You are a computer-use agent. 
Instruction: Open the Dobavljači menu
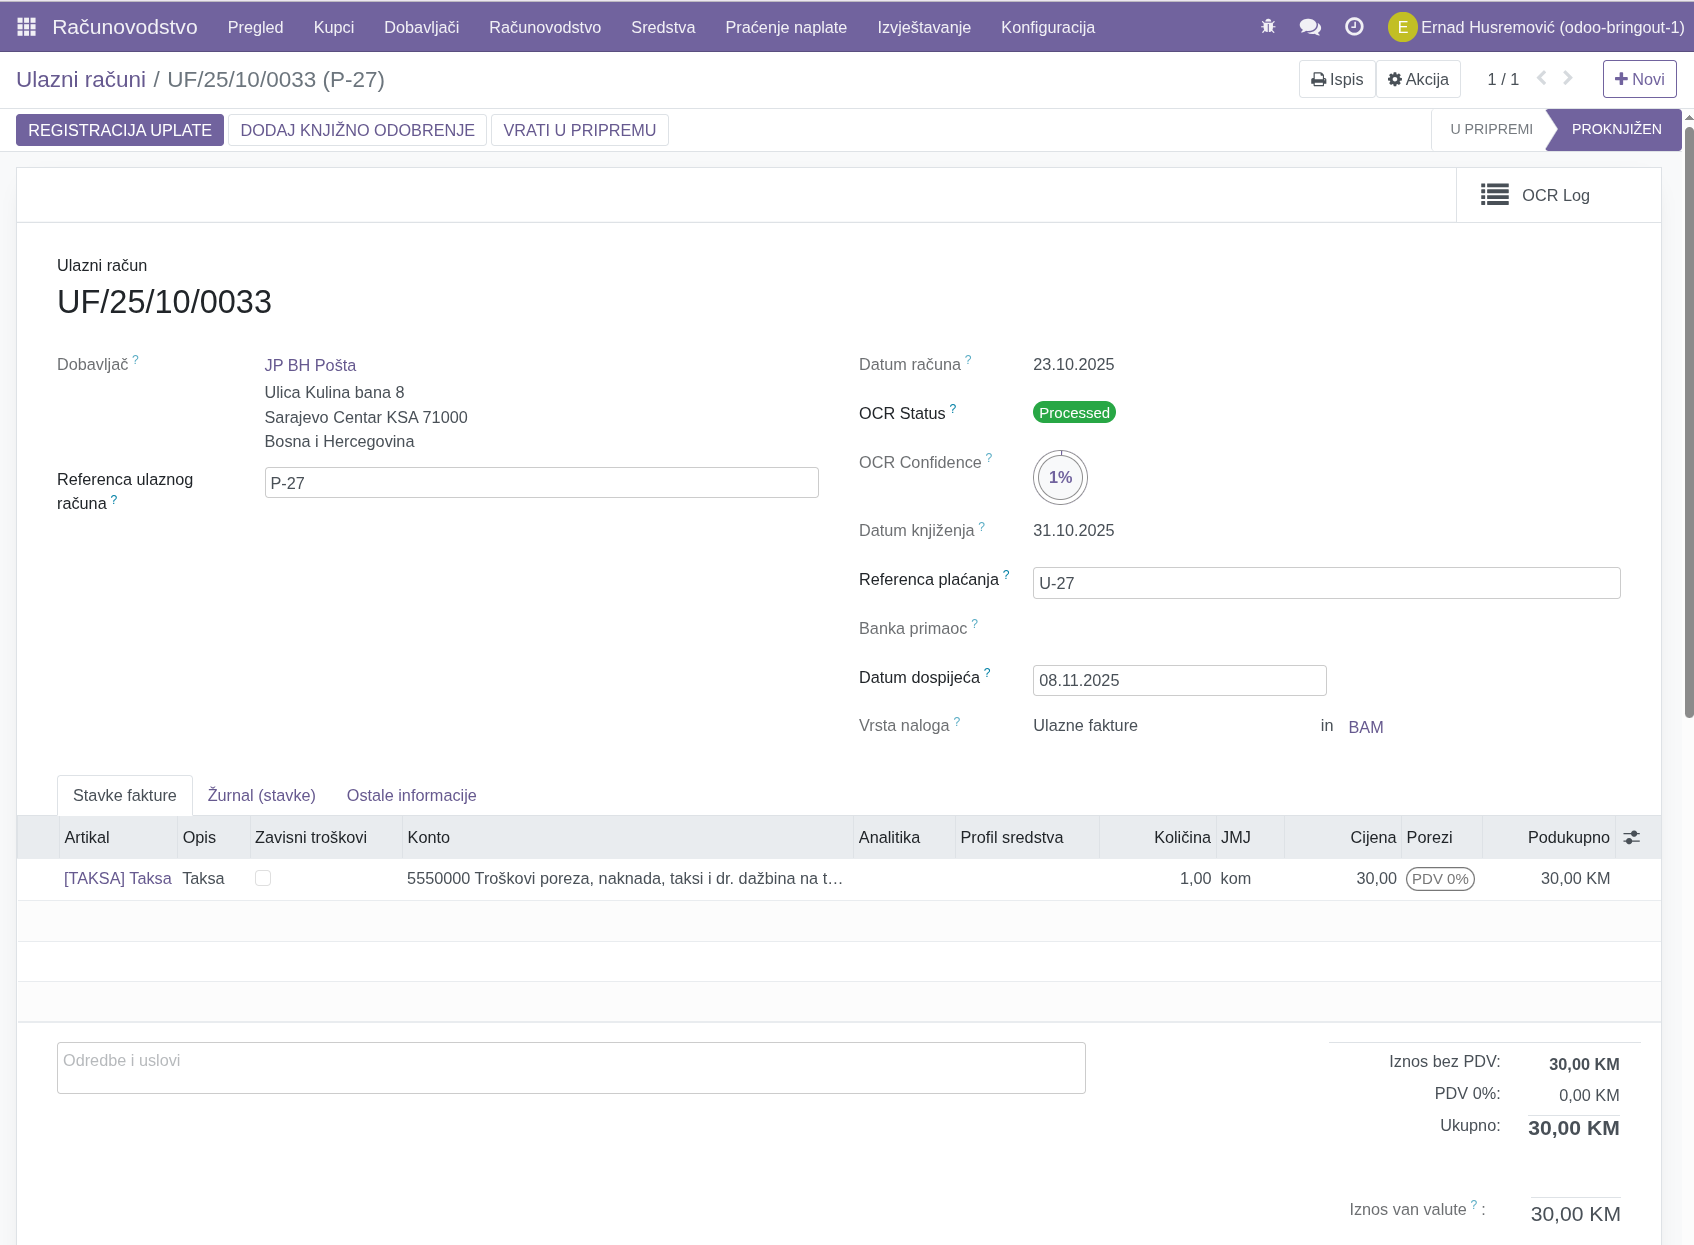[x=421, y=27]
